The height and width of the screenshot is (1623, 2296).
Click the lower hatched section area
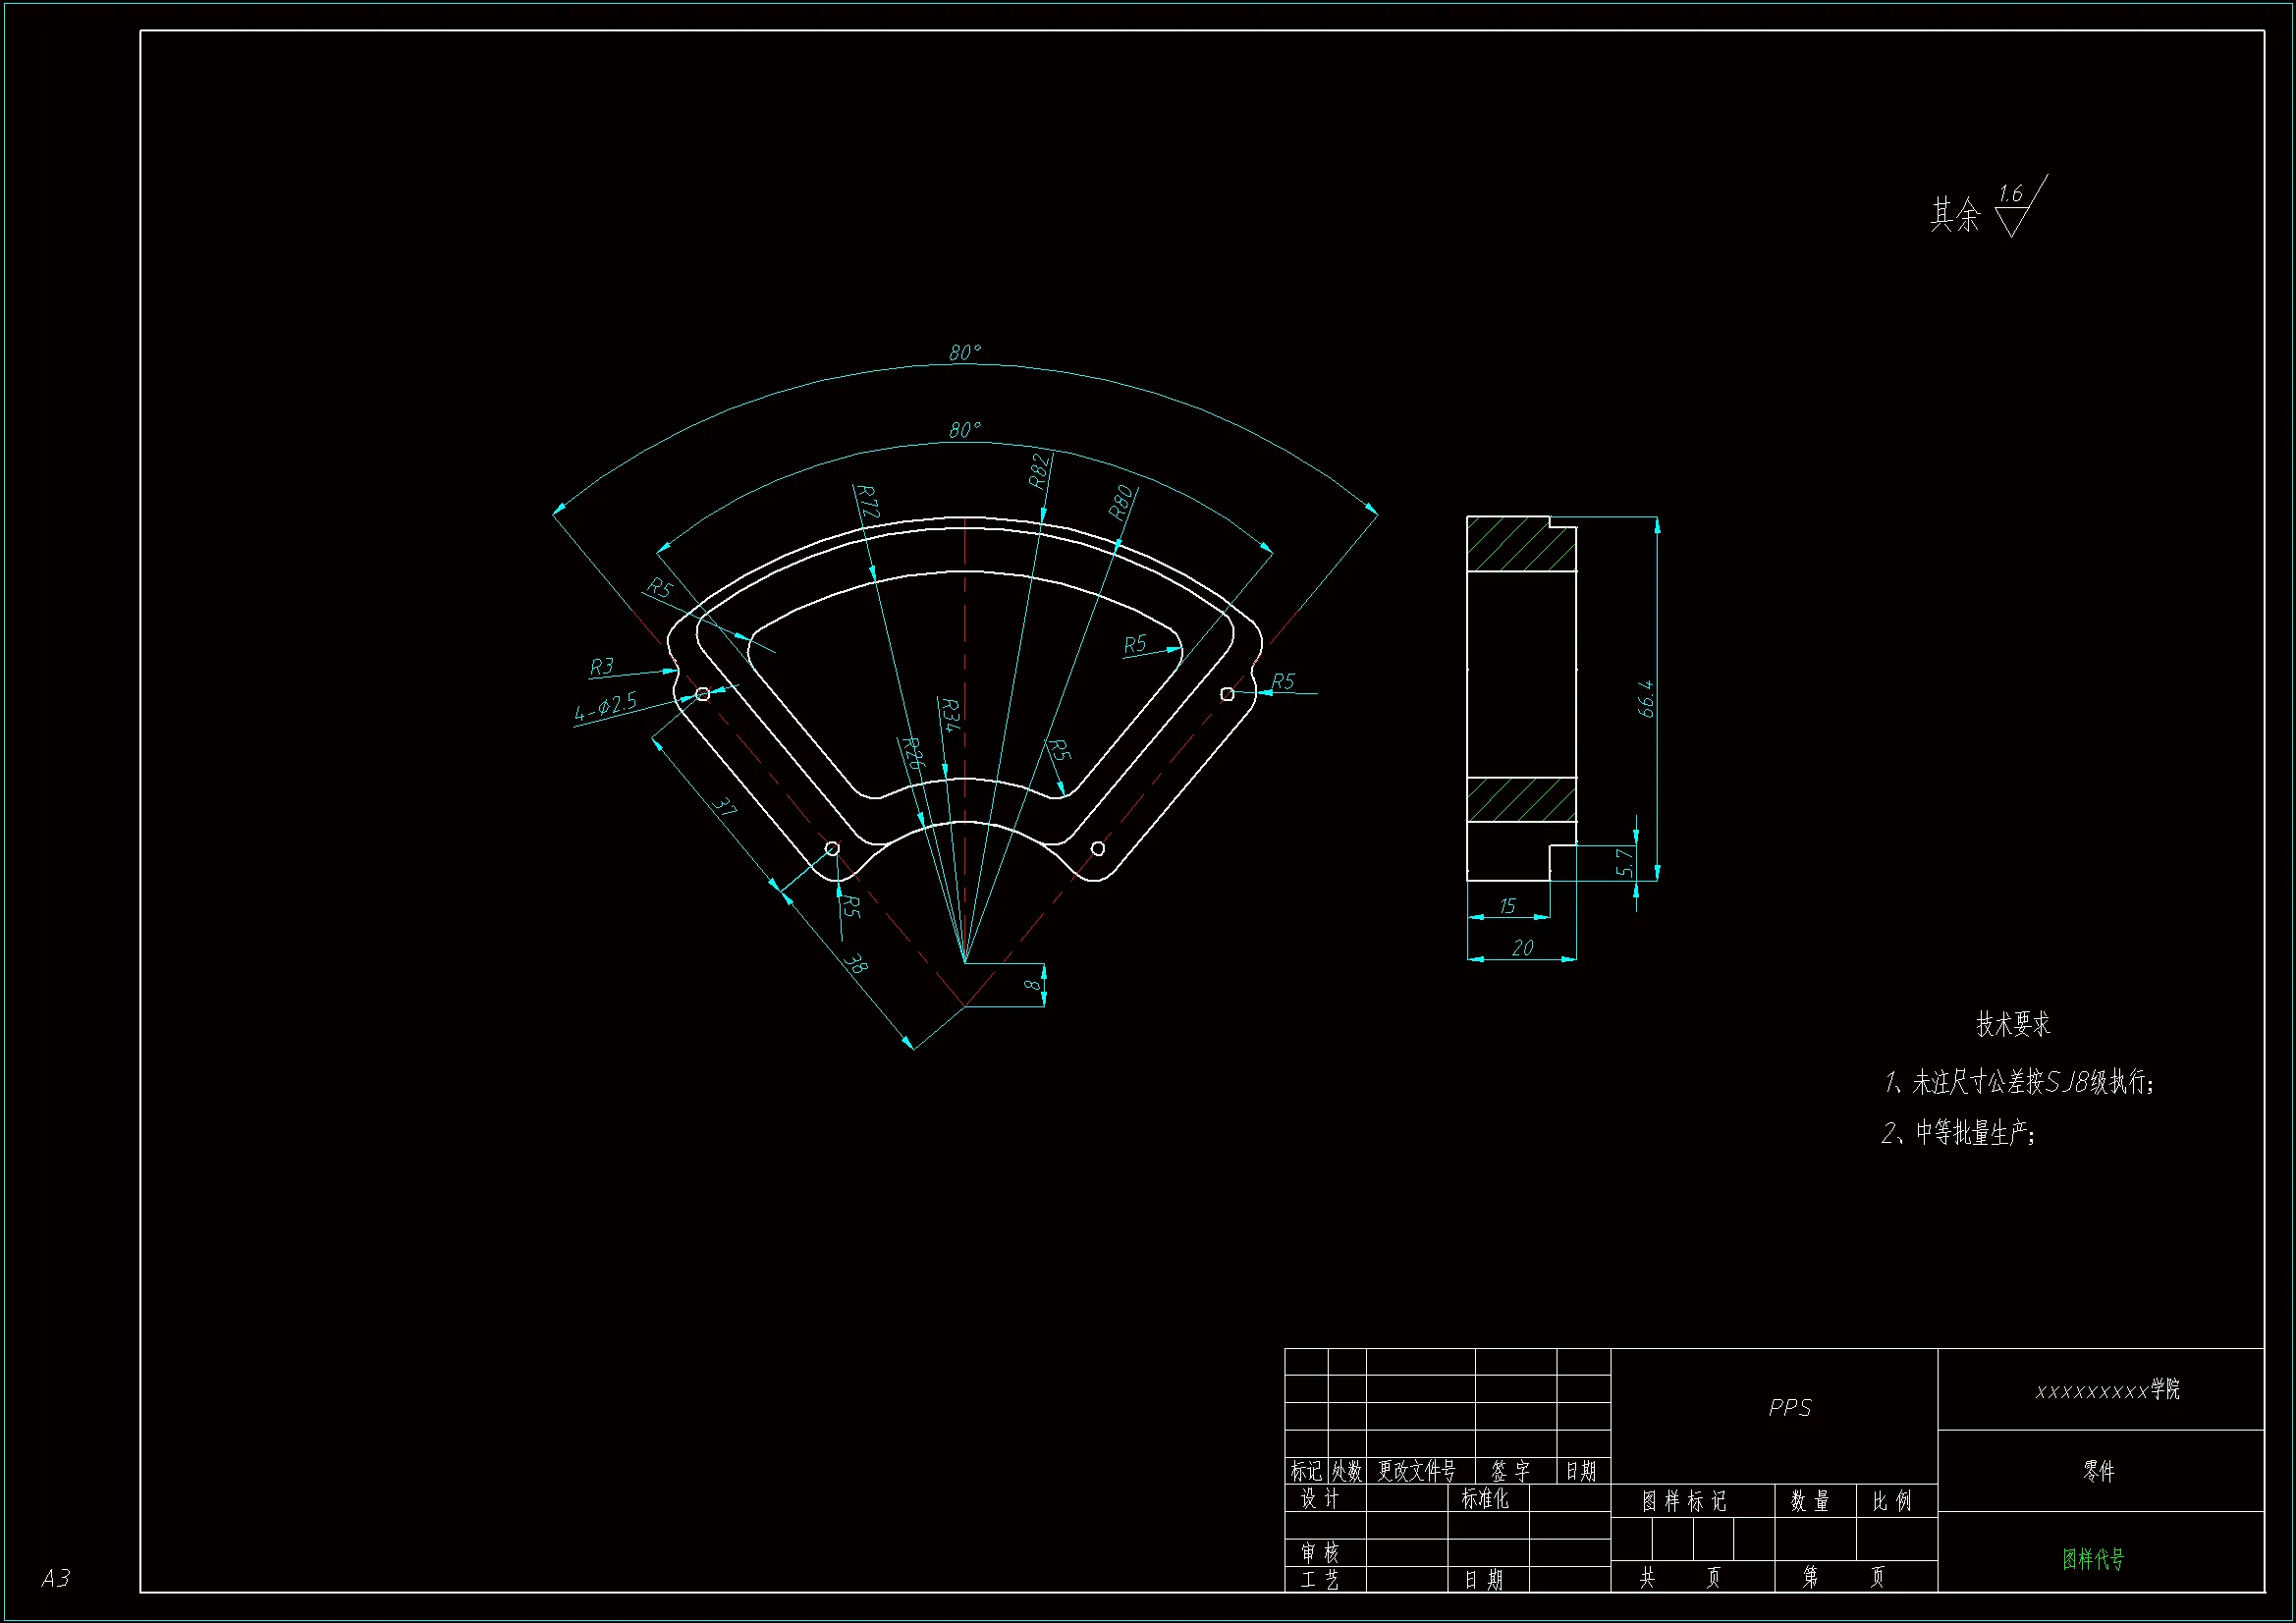point(1520,800)
